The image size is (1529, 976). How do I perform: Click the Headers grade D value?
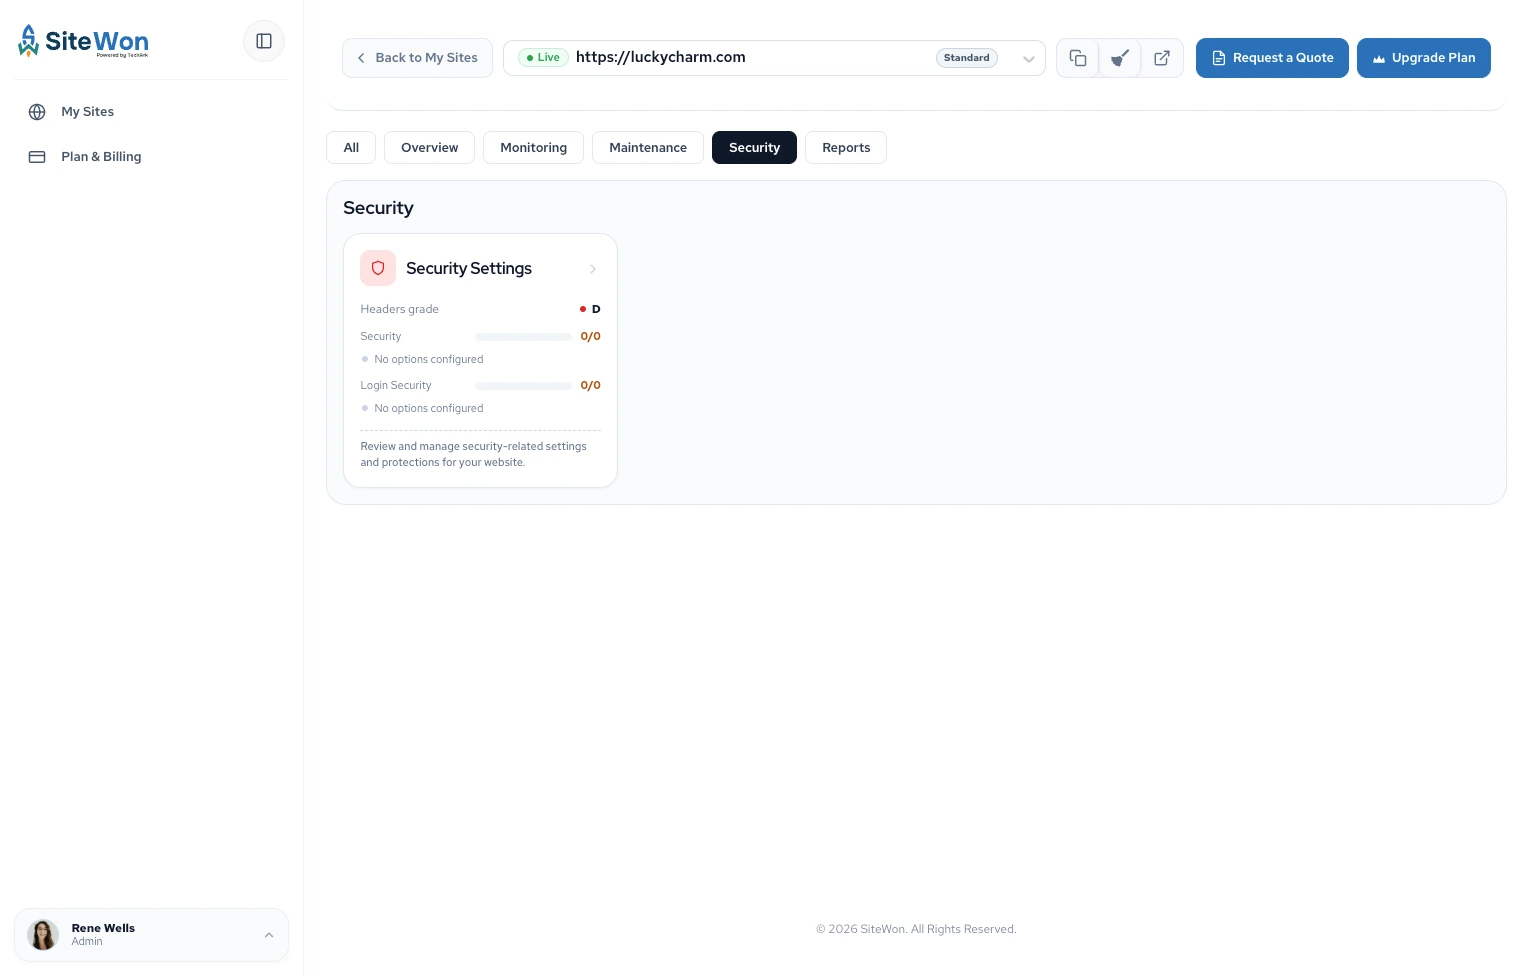click(596, 309)
